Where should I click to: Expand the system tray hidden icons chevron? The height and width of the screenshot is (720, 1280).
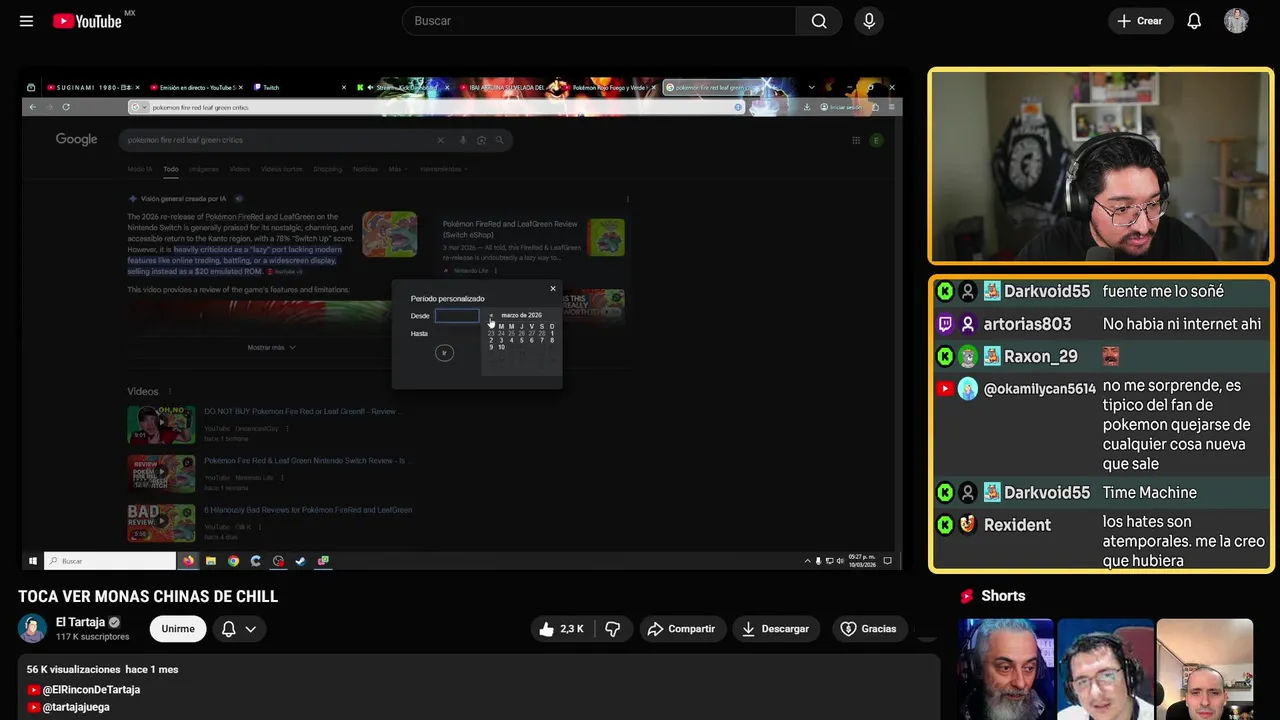point(808,561)
